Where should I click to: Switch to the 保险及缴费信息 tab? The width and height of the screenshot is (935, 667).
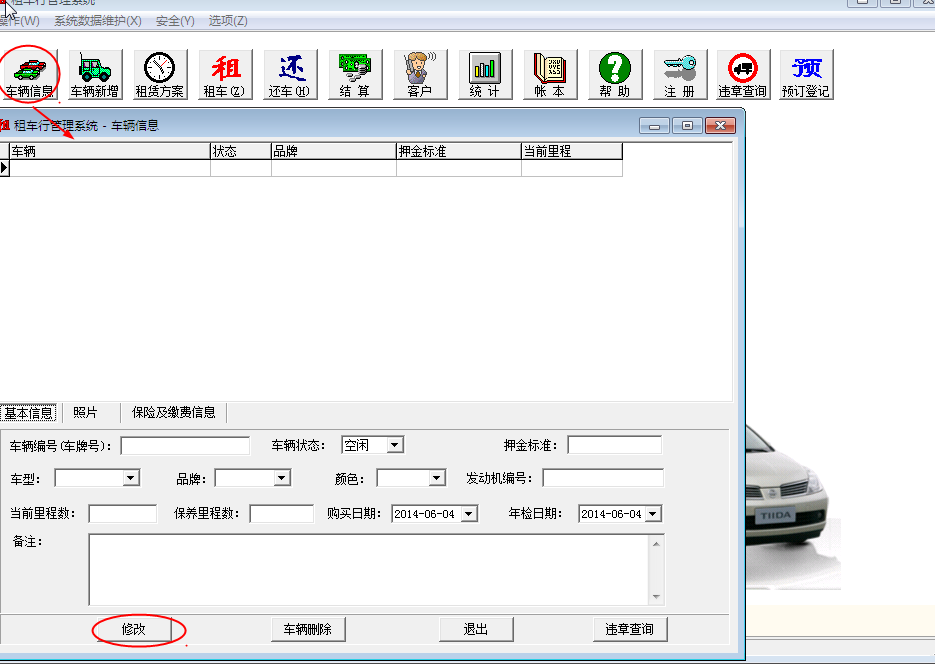point(174,412)
